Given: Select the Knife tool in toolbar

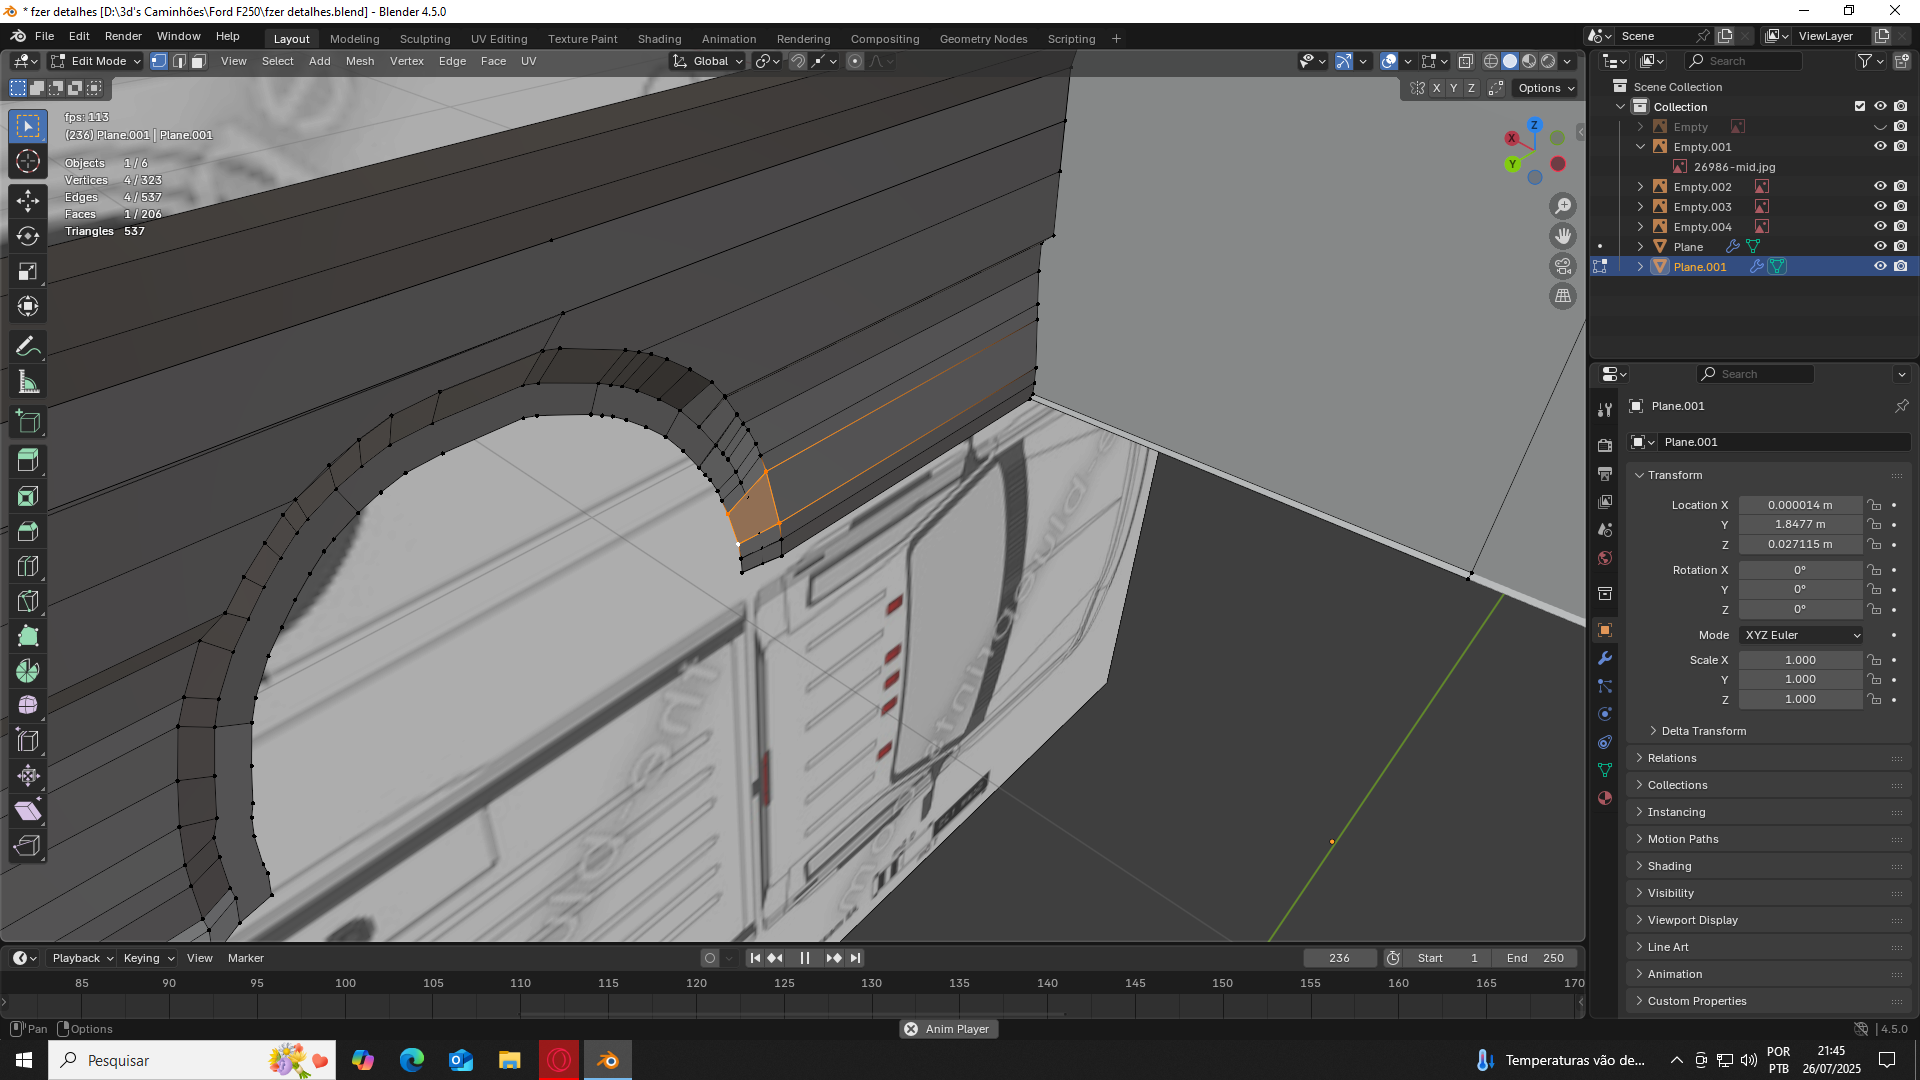Looking at the screenshot, I should click(28, 601).
